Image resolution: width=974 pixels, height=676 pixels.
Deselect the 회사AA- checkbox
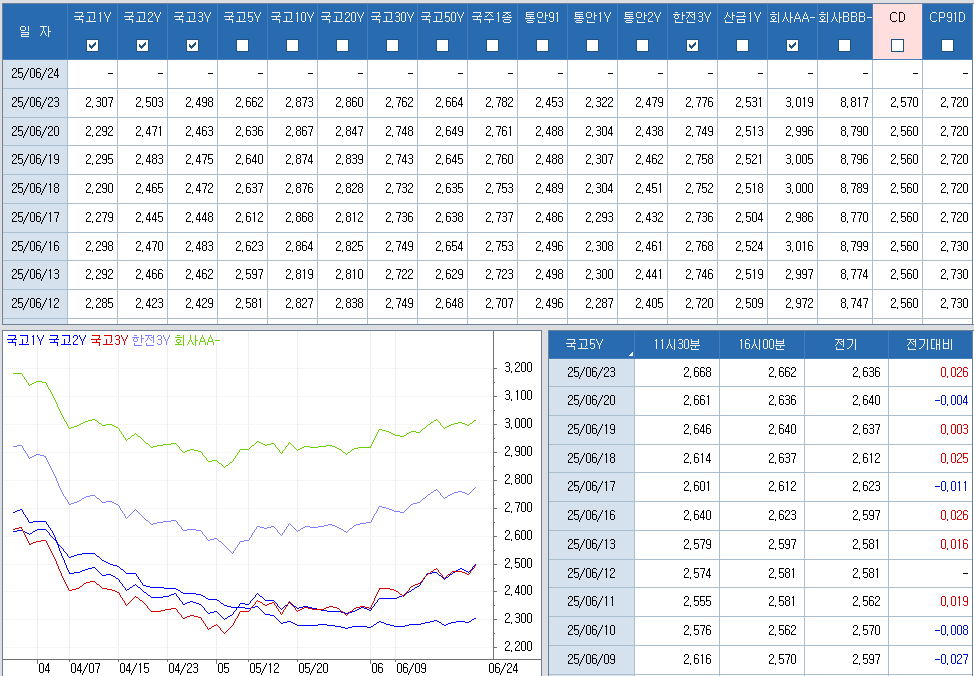(x=793, y=45)
